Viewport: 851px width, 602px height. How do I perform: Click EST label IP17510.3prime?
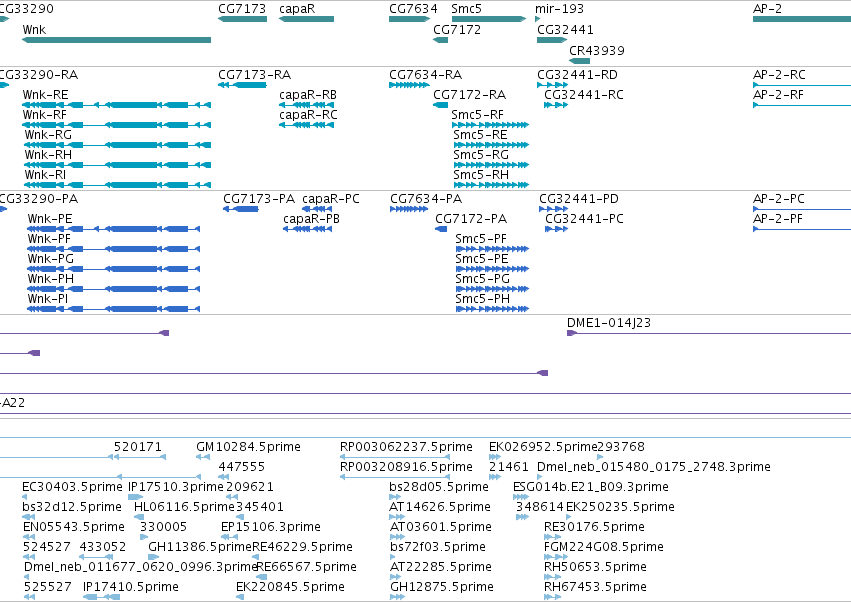pyautogui.click(x=176, y=487)
